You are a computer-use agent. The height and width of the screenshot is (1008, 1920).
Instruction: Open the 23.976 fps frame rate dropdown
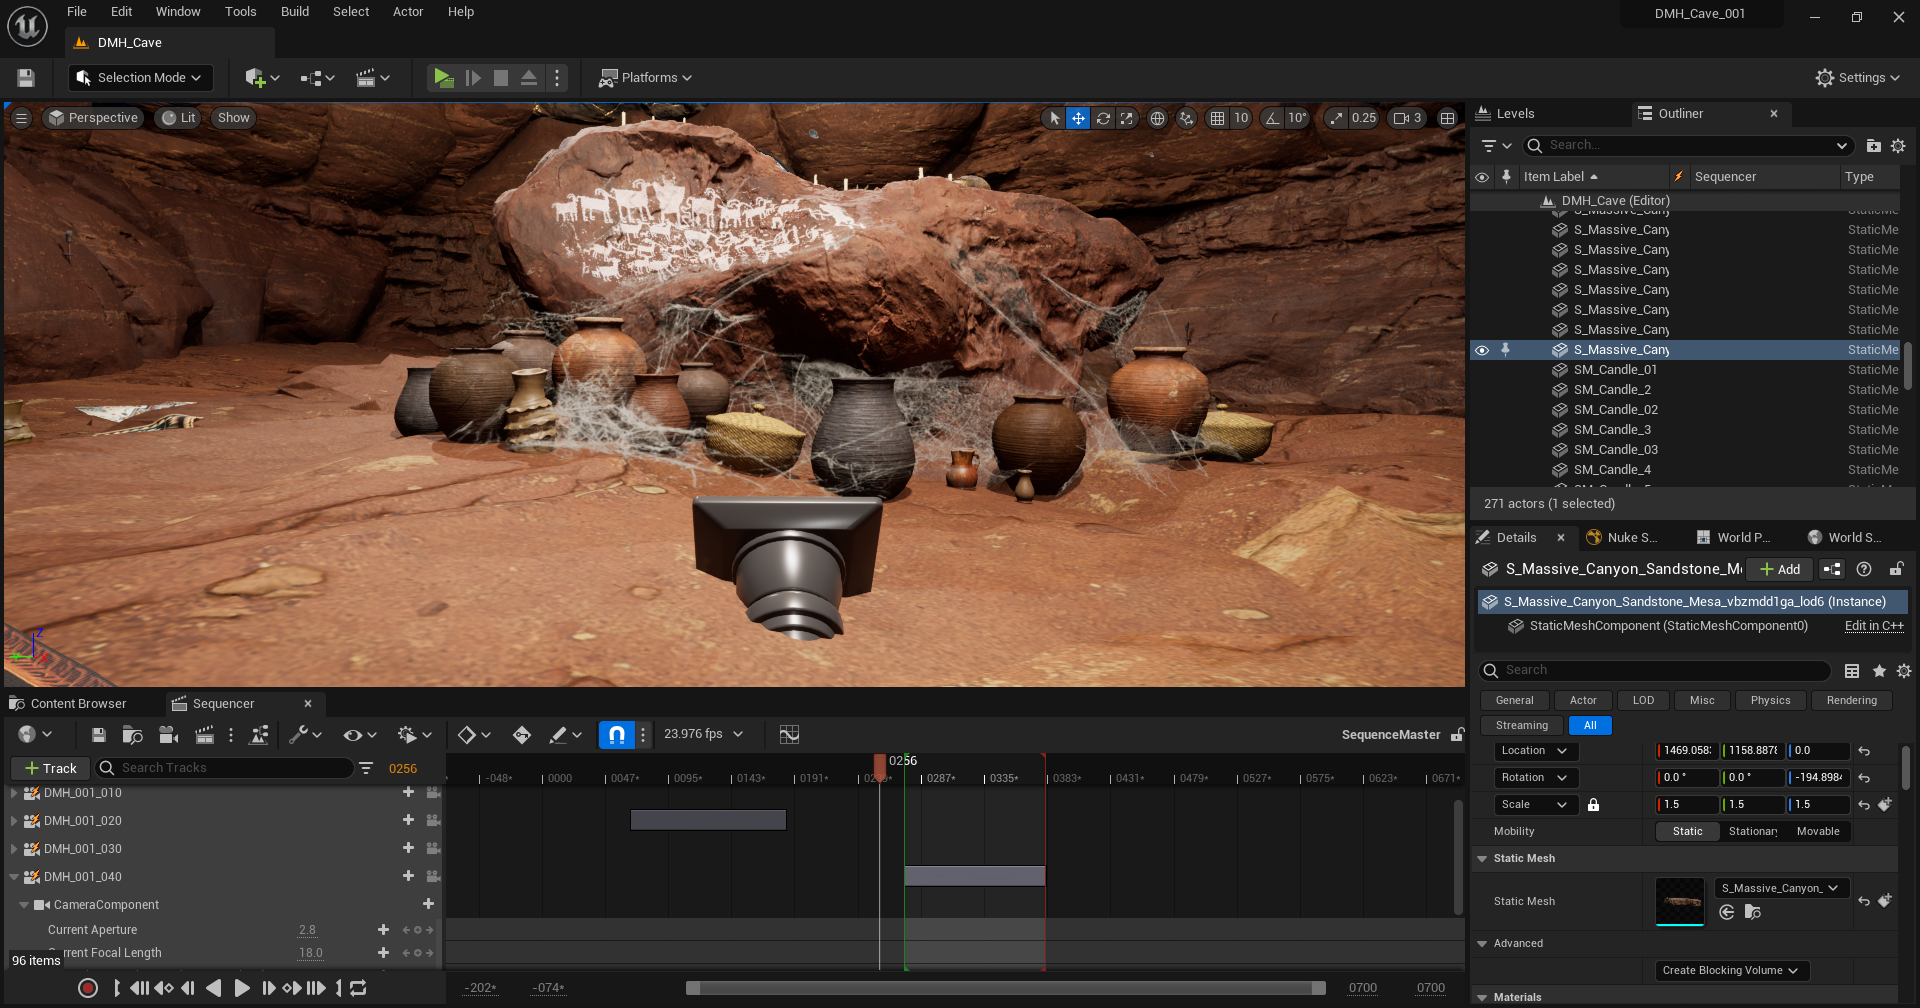click(704, 735)
